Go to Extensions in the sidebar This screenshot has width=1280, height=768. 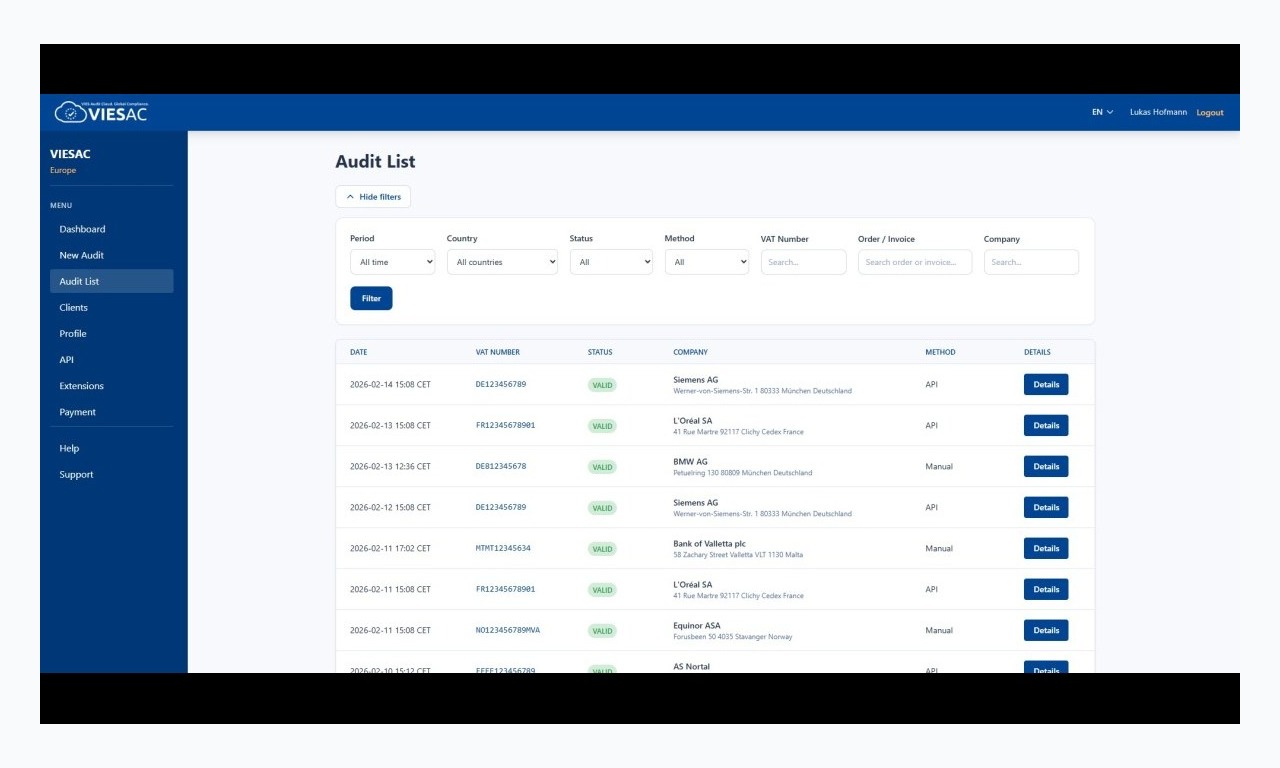(111, 385)
